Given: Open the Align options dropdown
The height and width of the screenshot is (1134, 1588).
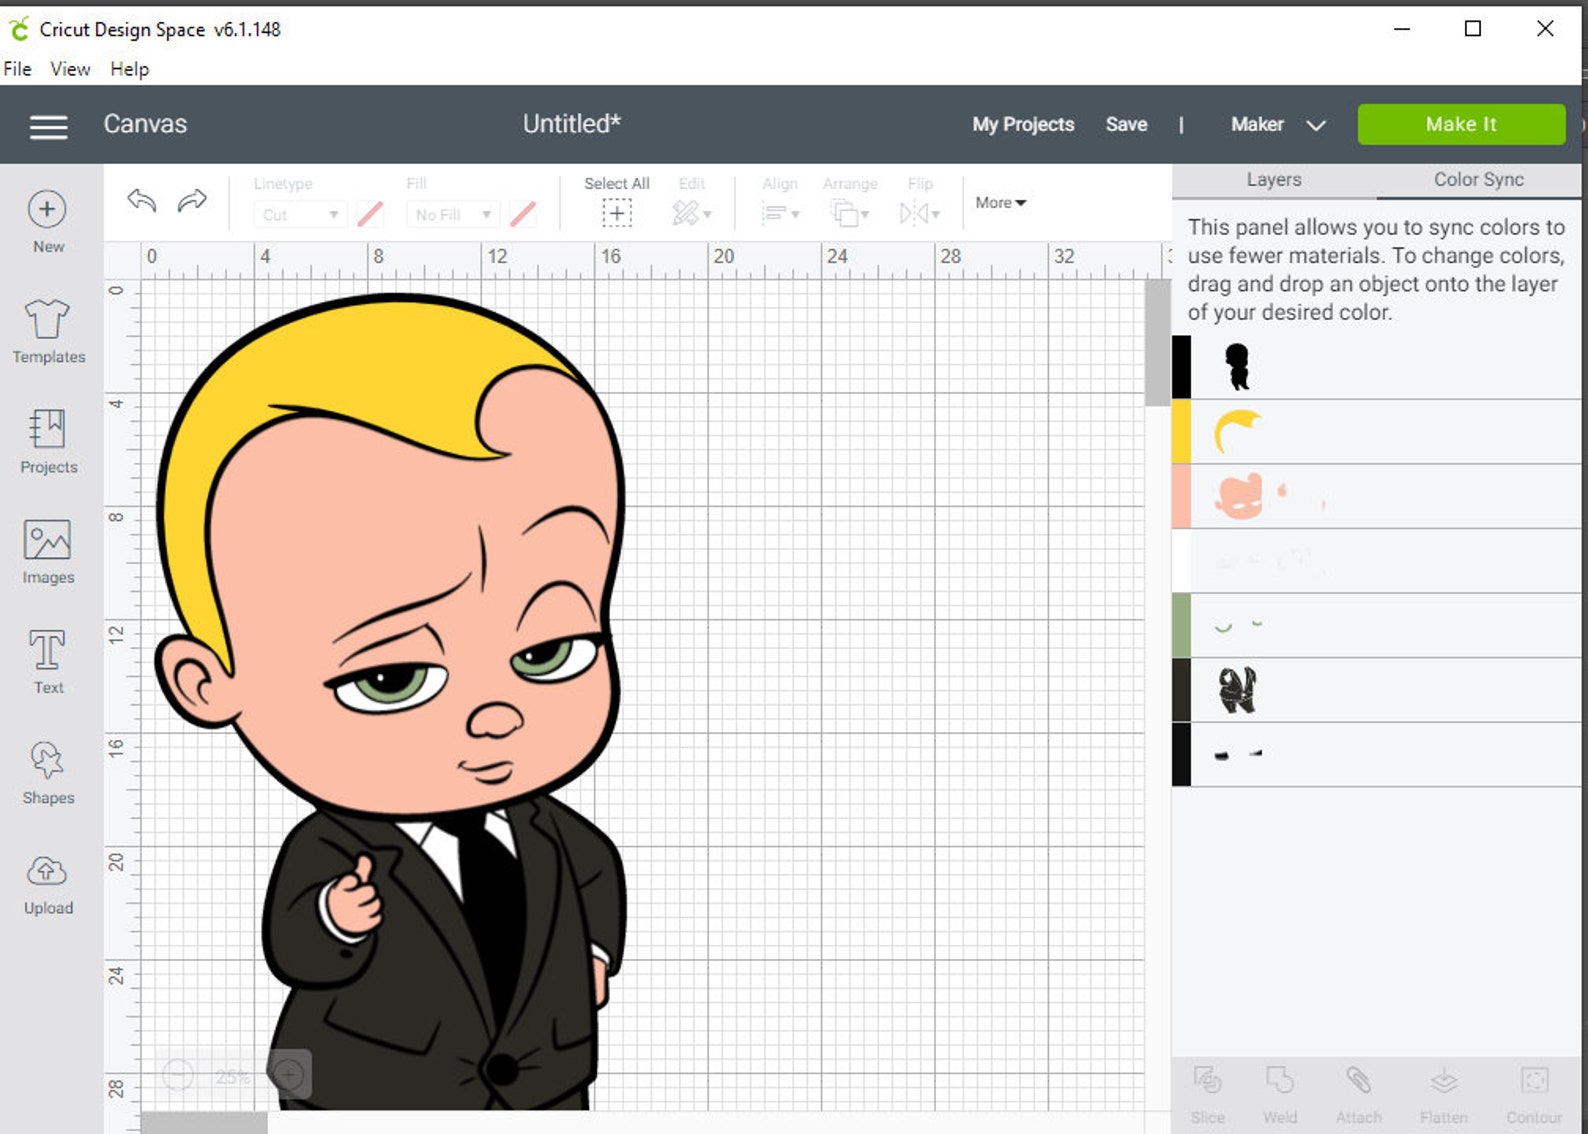Looking at the screenshot, I should pos(780,201).
